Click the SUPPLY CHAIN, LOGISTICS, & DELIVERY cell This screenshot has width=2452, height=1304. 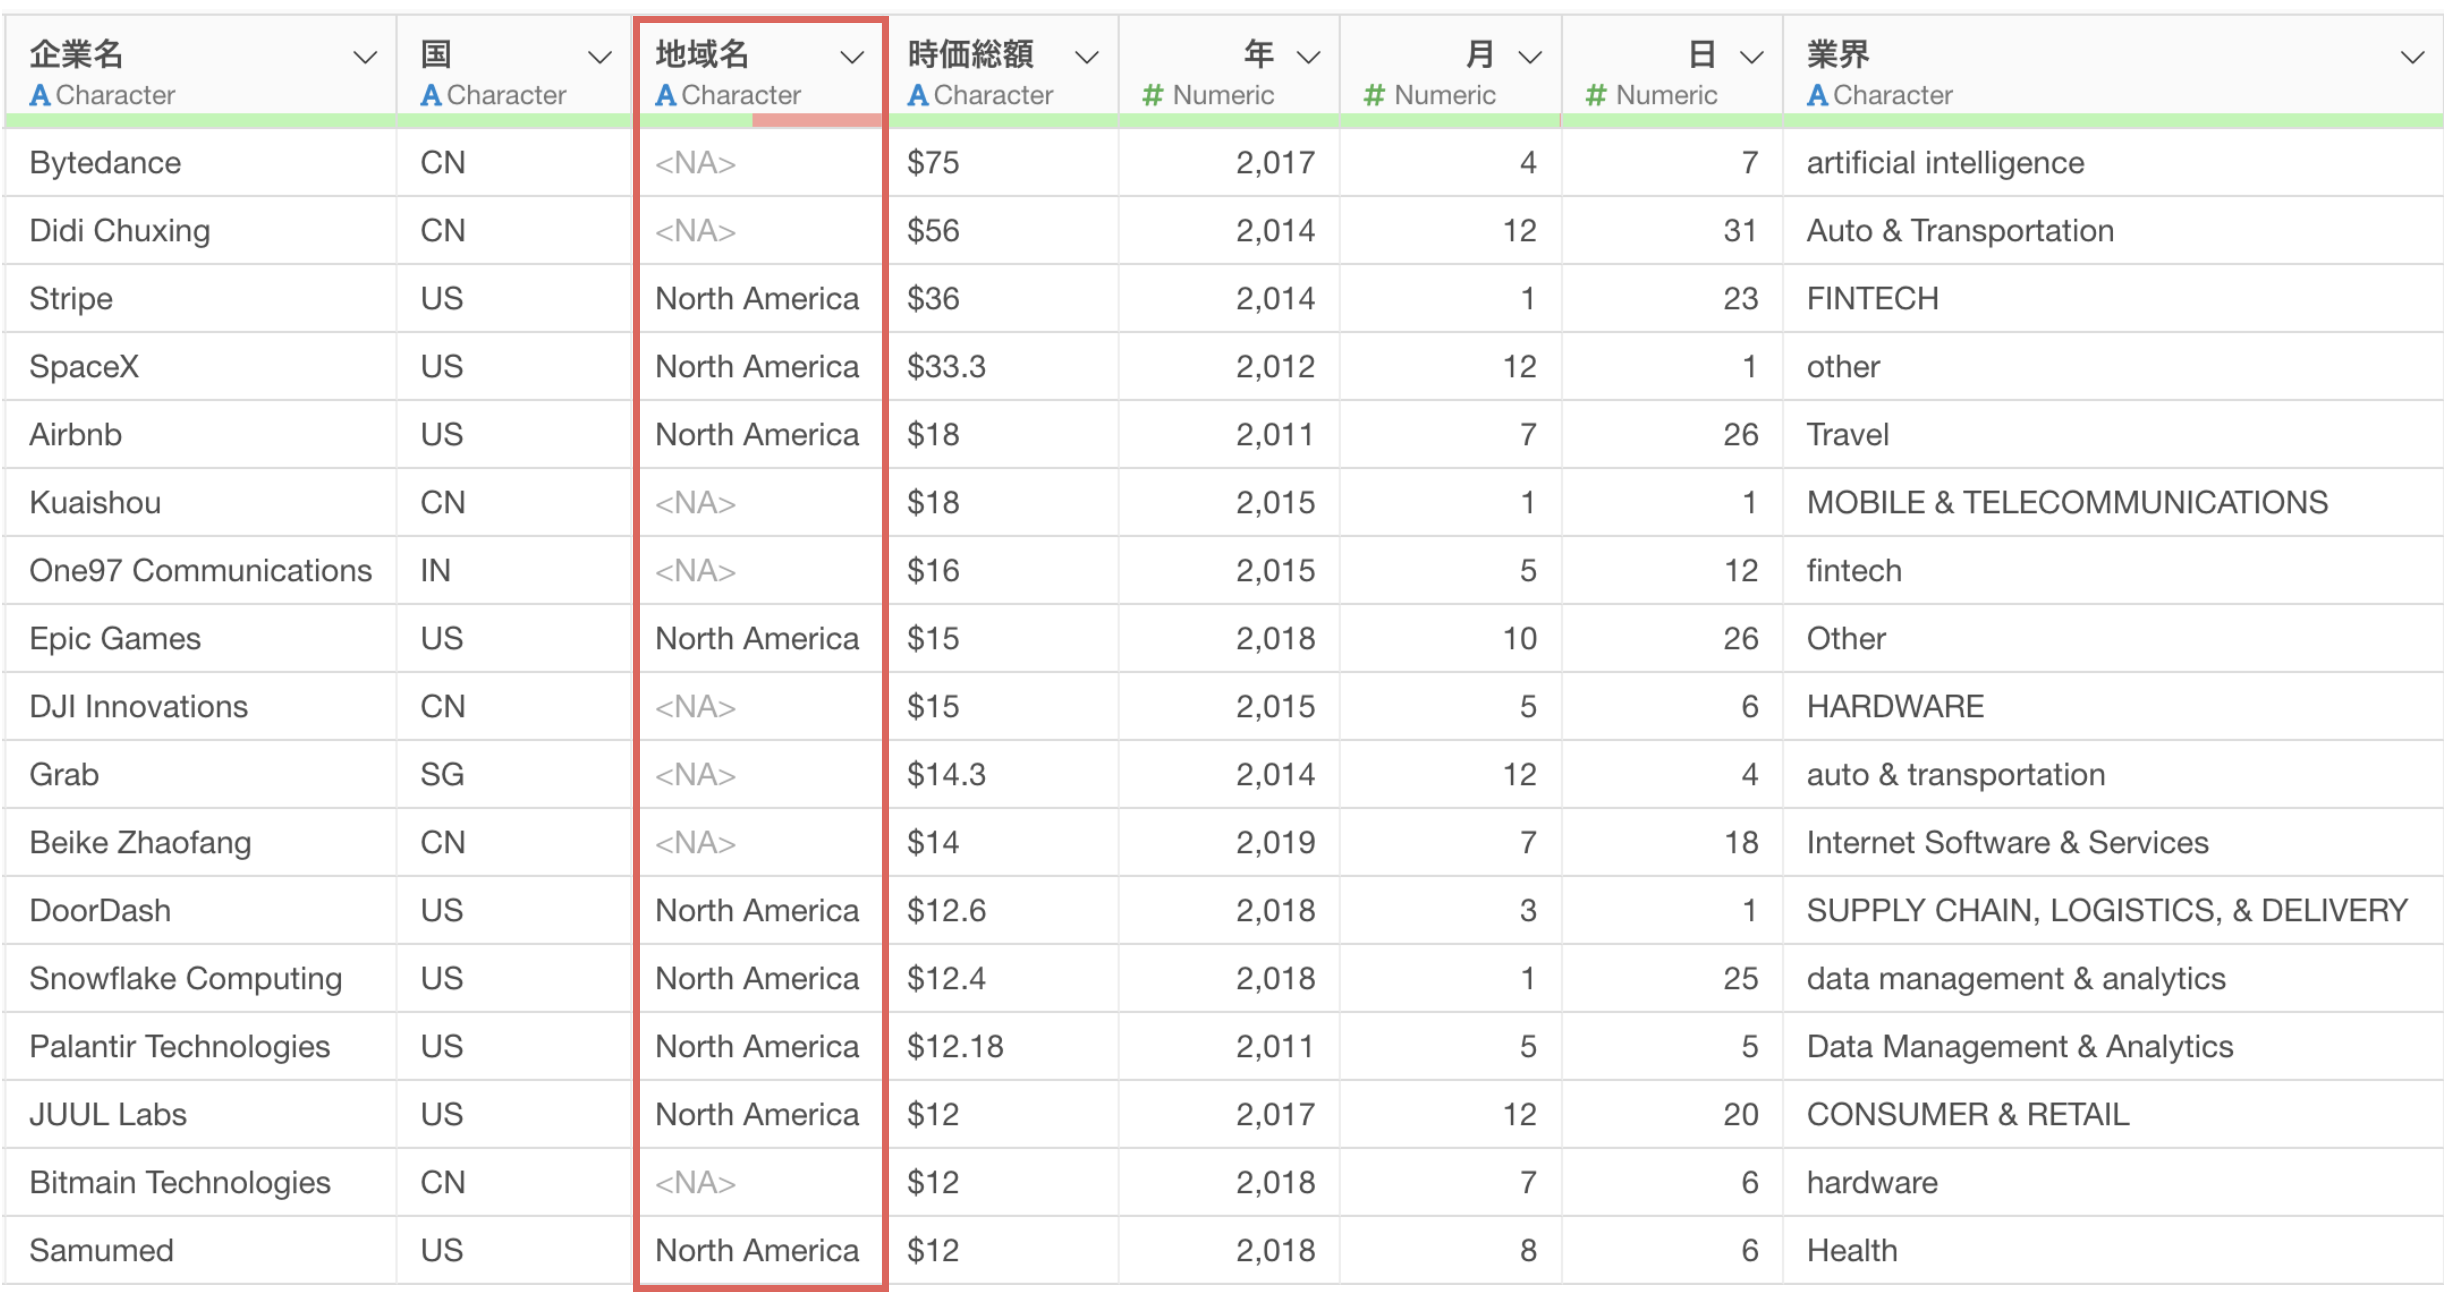[x=2113, y=910]
